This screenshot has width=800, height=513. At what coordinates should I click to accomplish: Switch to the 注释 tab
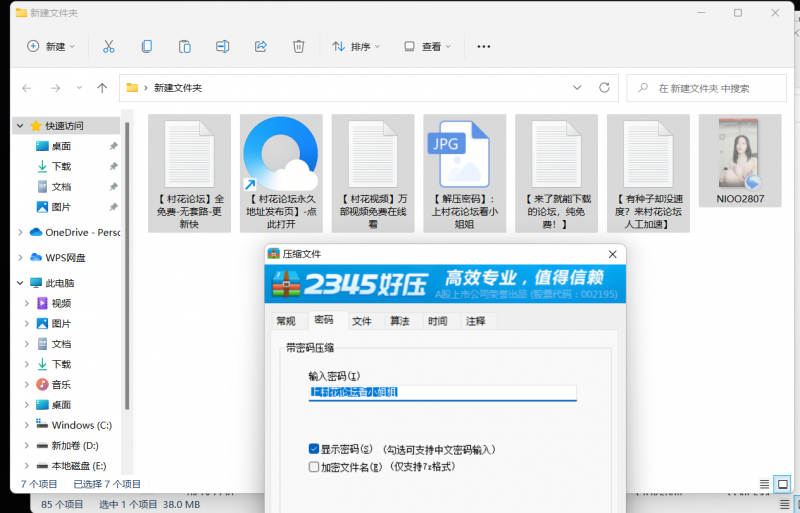475,321
